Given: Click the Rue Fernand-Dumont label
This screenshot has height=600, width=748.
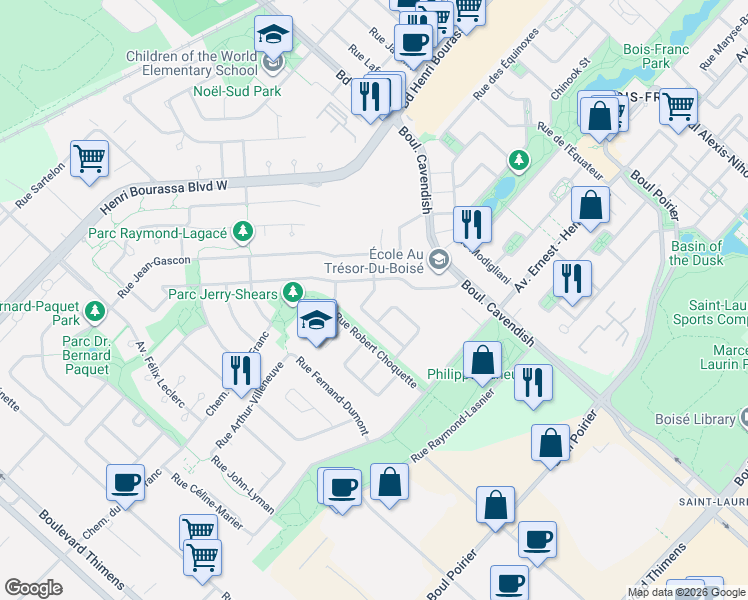Looking at the screenshot, I should pyautogui.click(x=332, y=395).
